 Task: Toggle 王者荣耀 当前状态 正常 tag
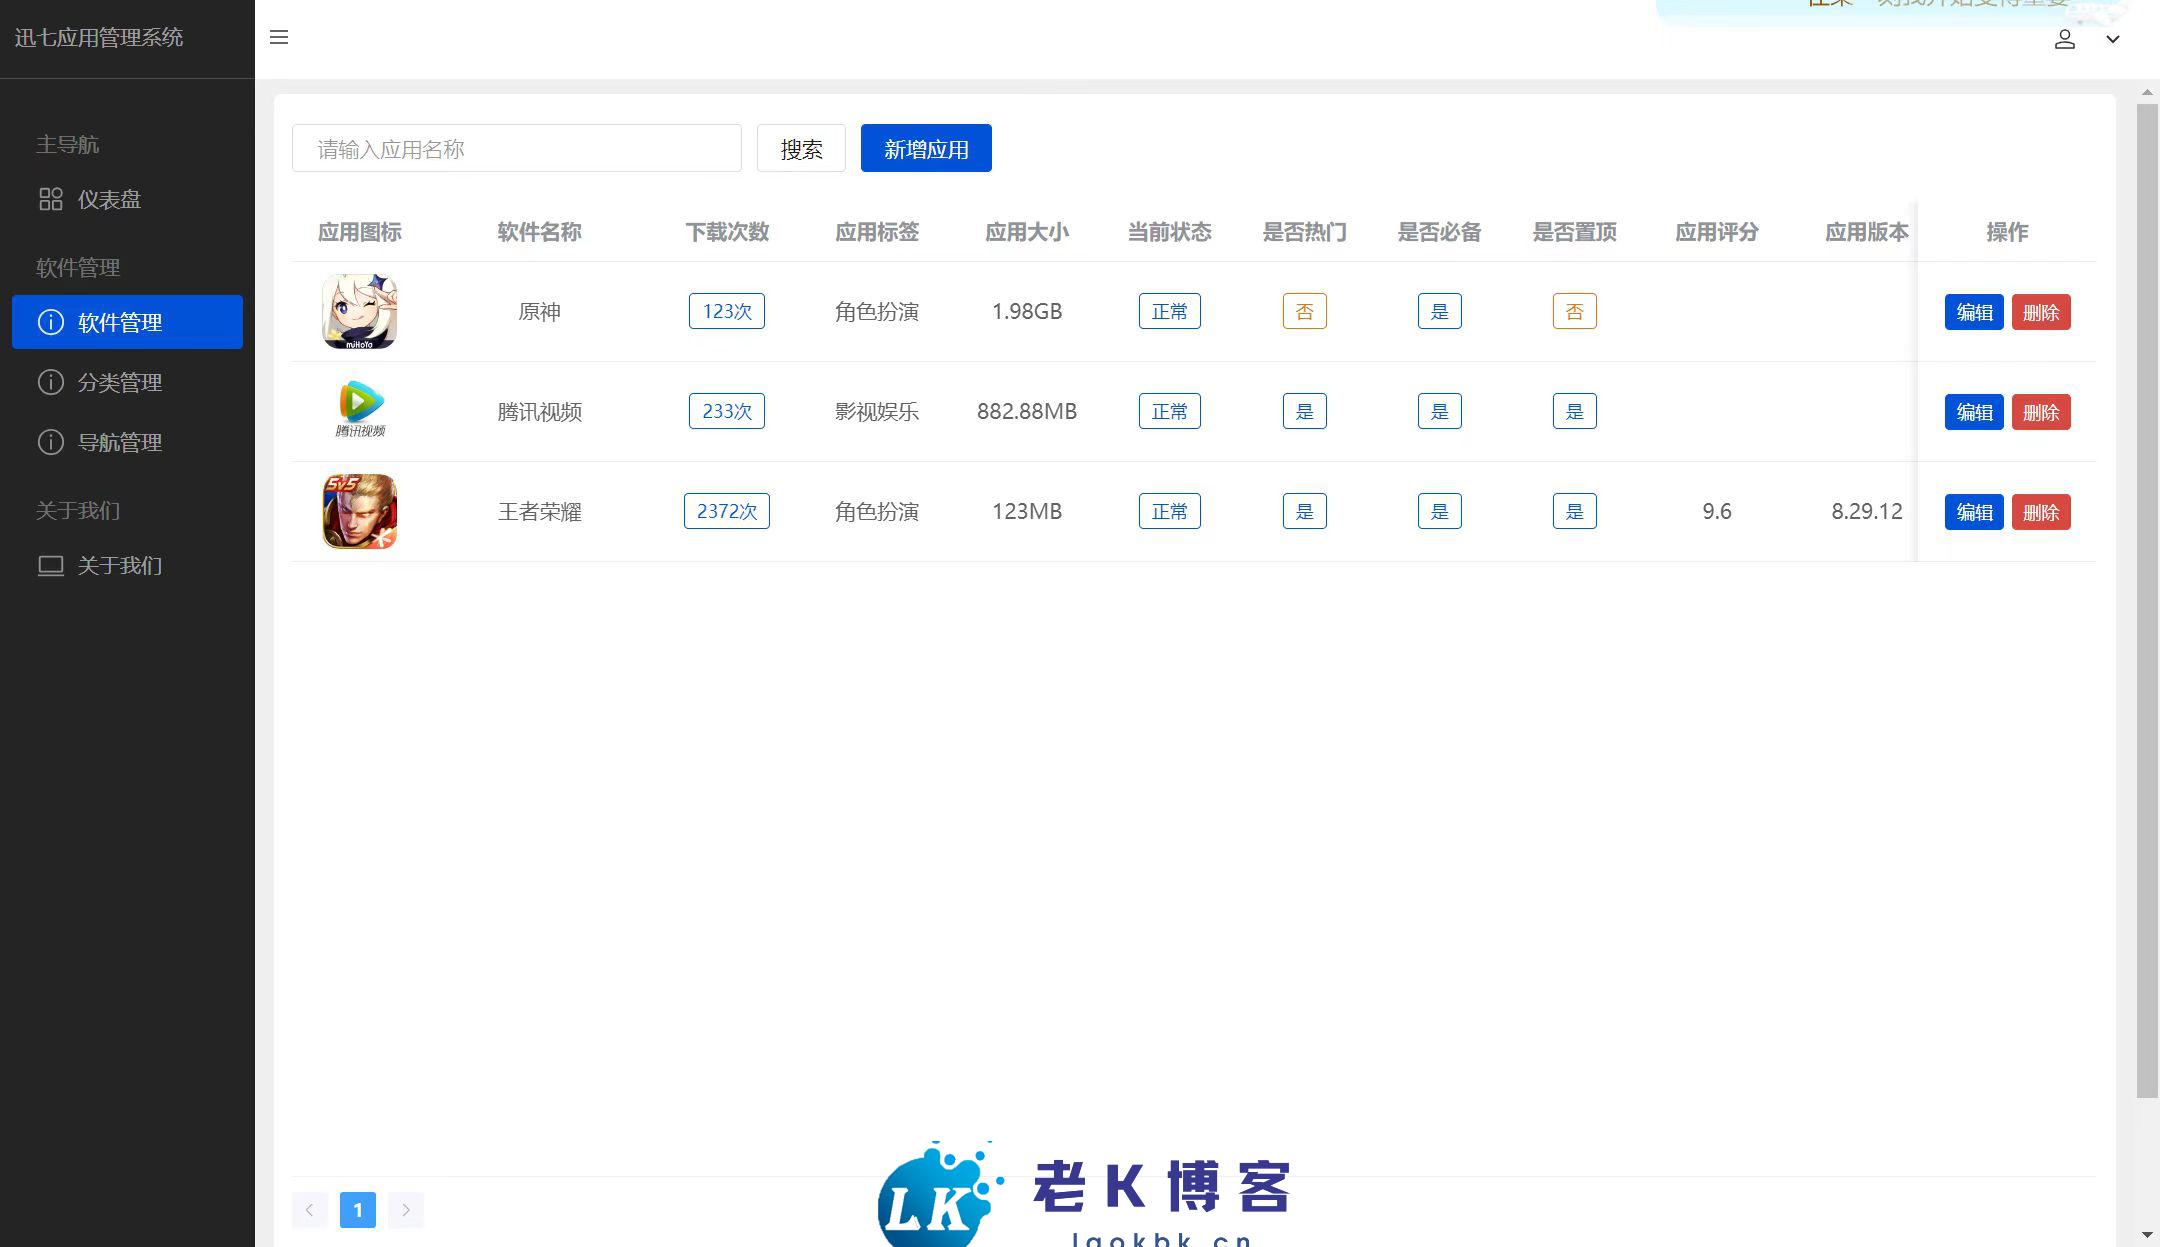tap(1169, 511)
